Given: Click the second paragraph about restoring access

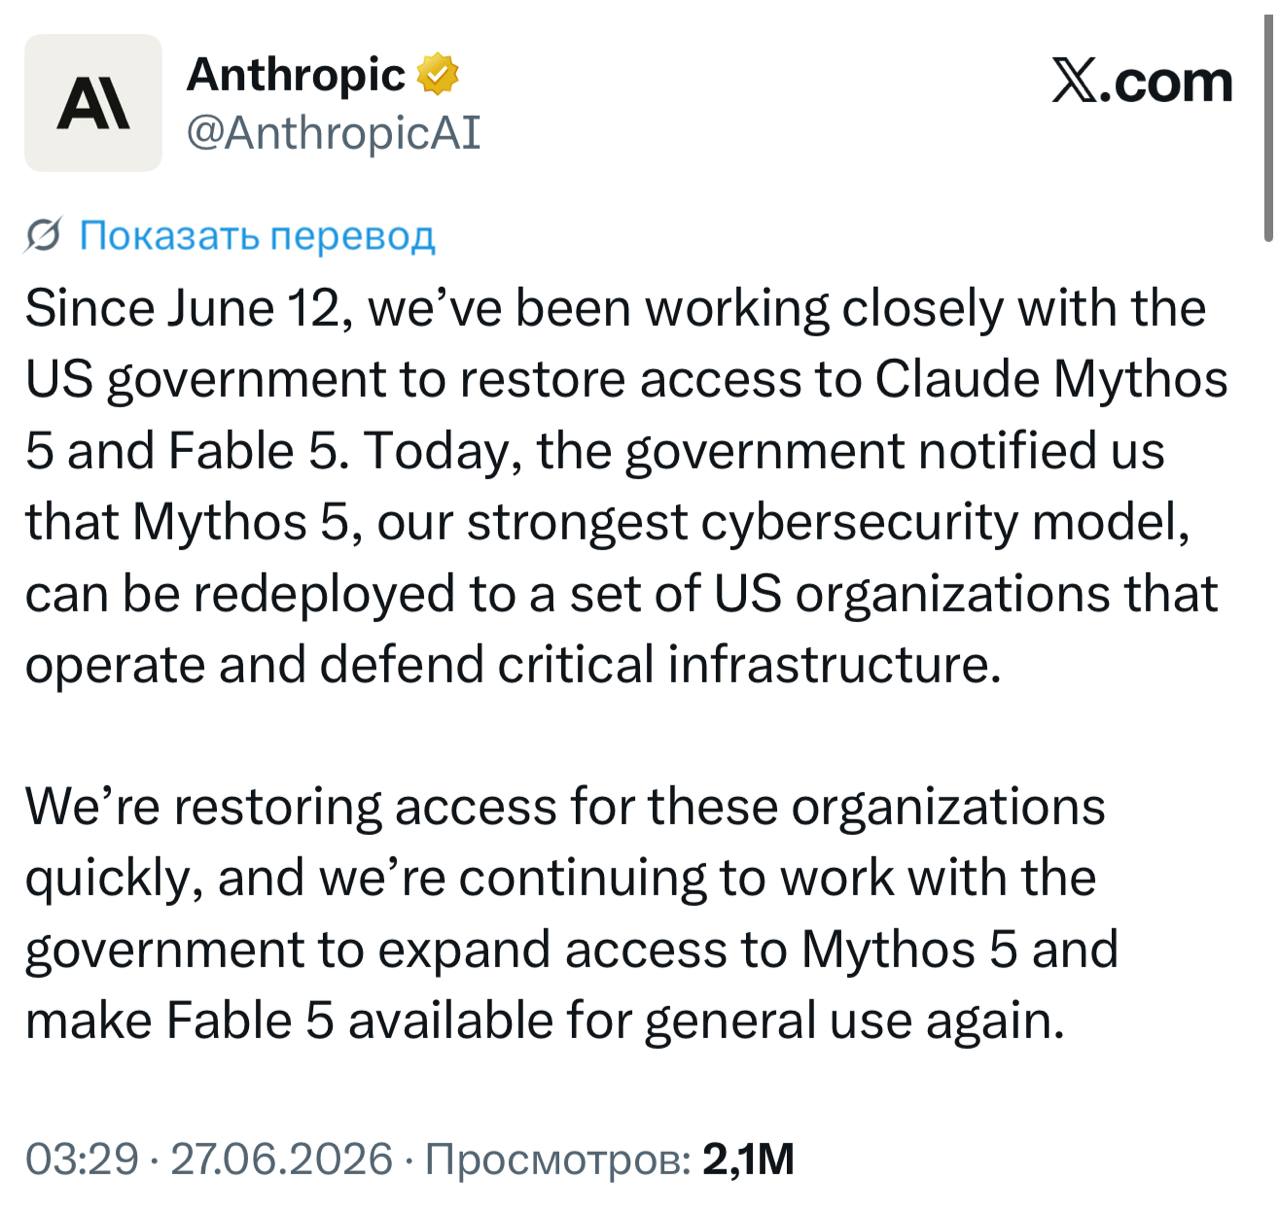Looking at the screenshot, I should 571,913.
